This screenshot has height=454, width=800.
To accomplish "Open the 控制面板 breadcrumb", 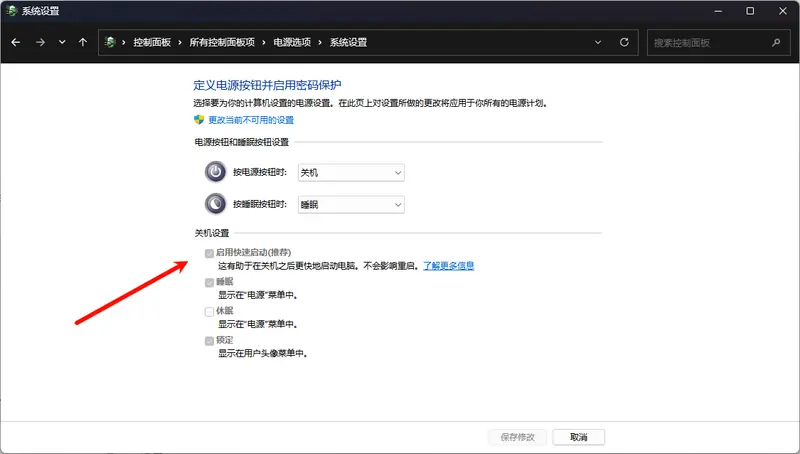I will coord(152,42).
